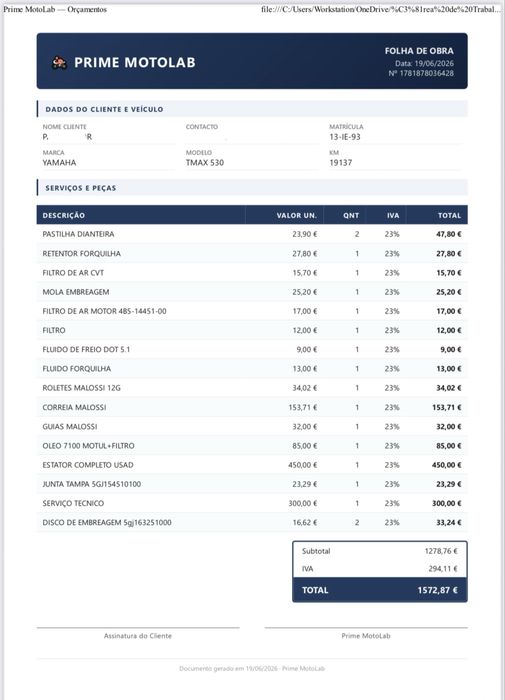This screenshot has height=700, width=505.
Task: Click the KM value 19137
Action: (341, 163)
